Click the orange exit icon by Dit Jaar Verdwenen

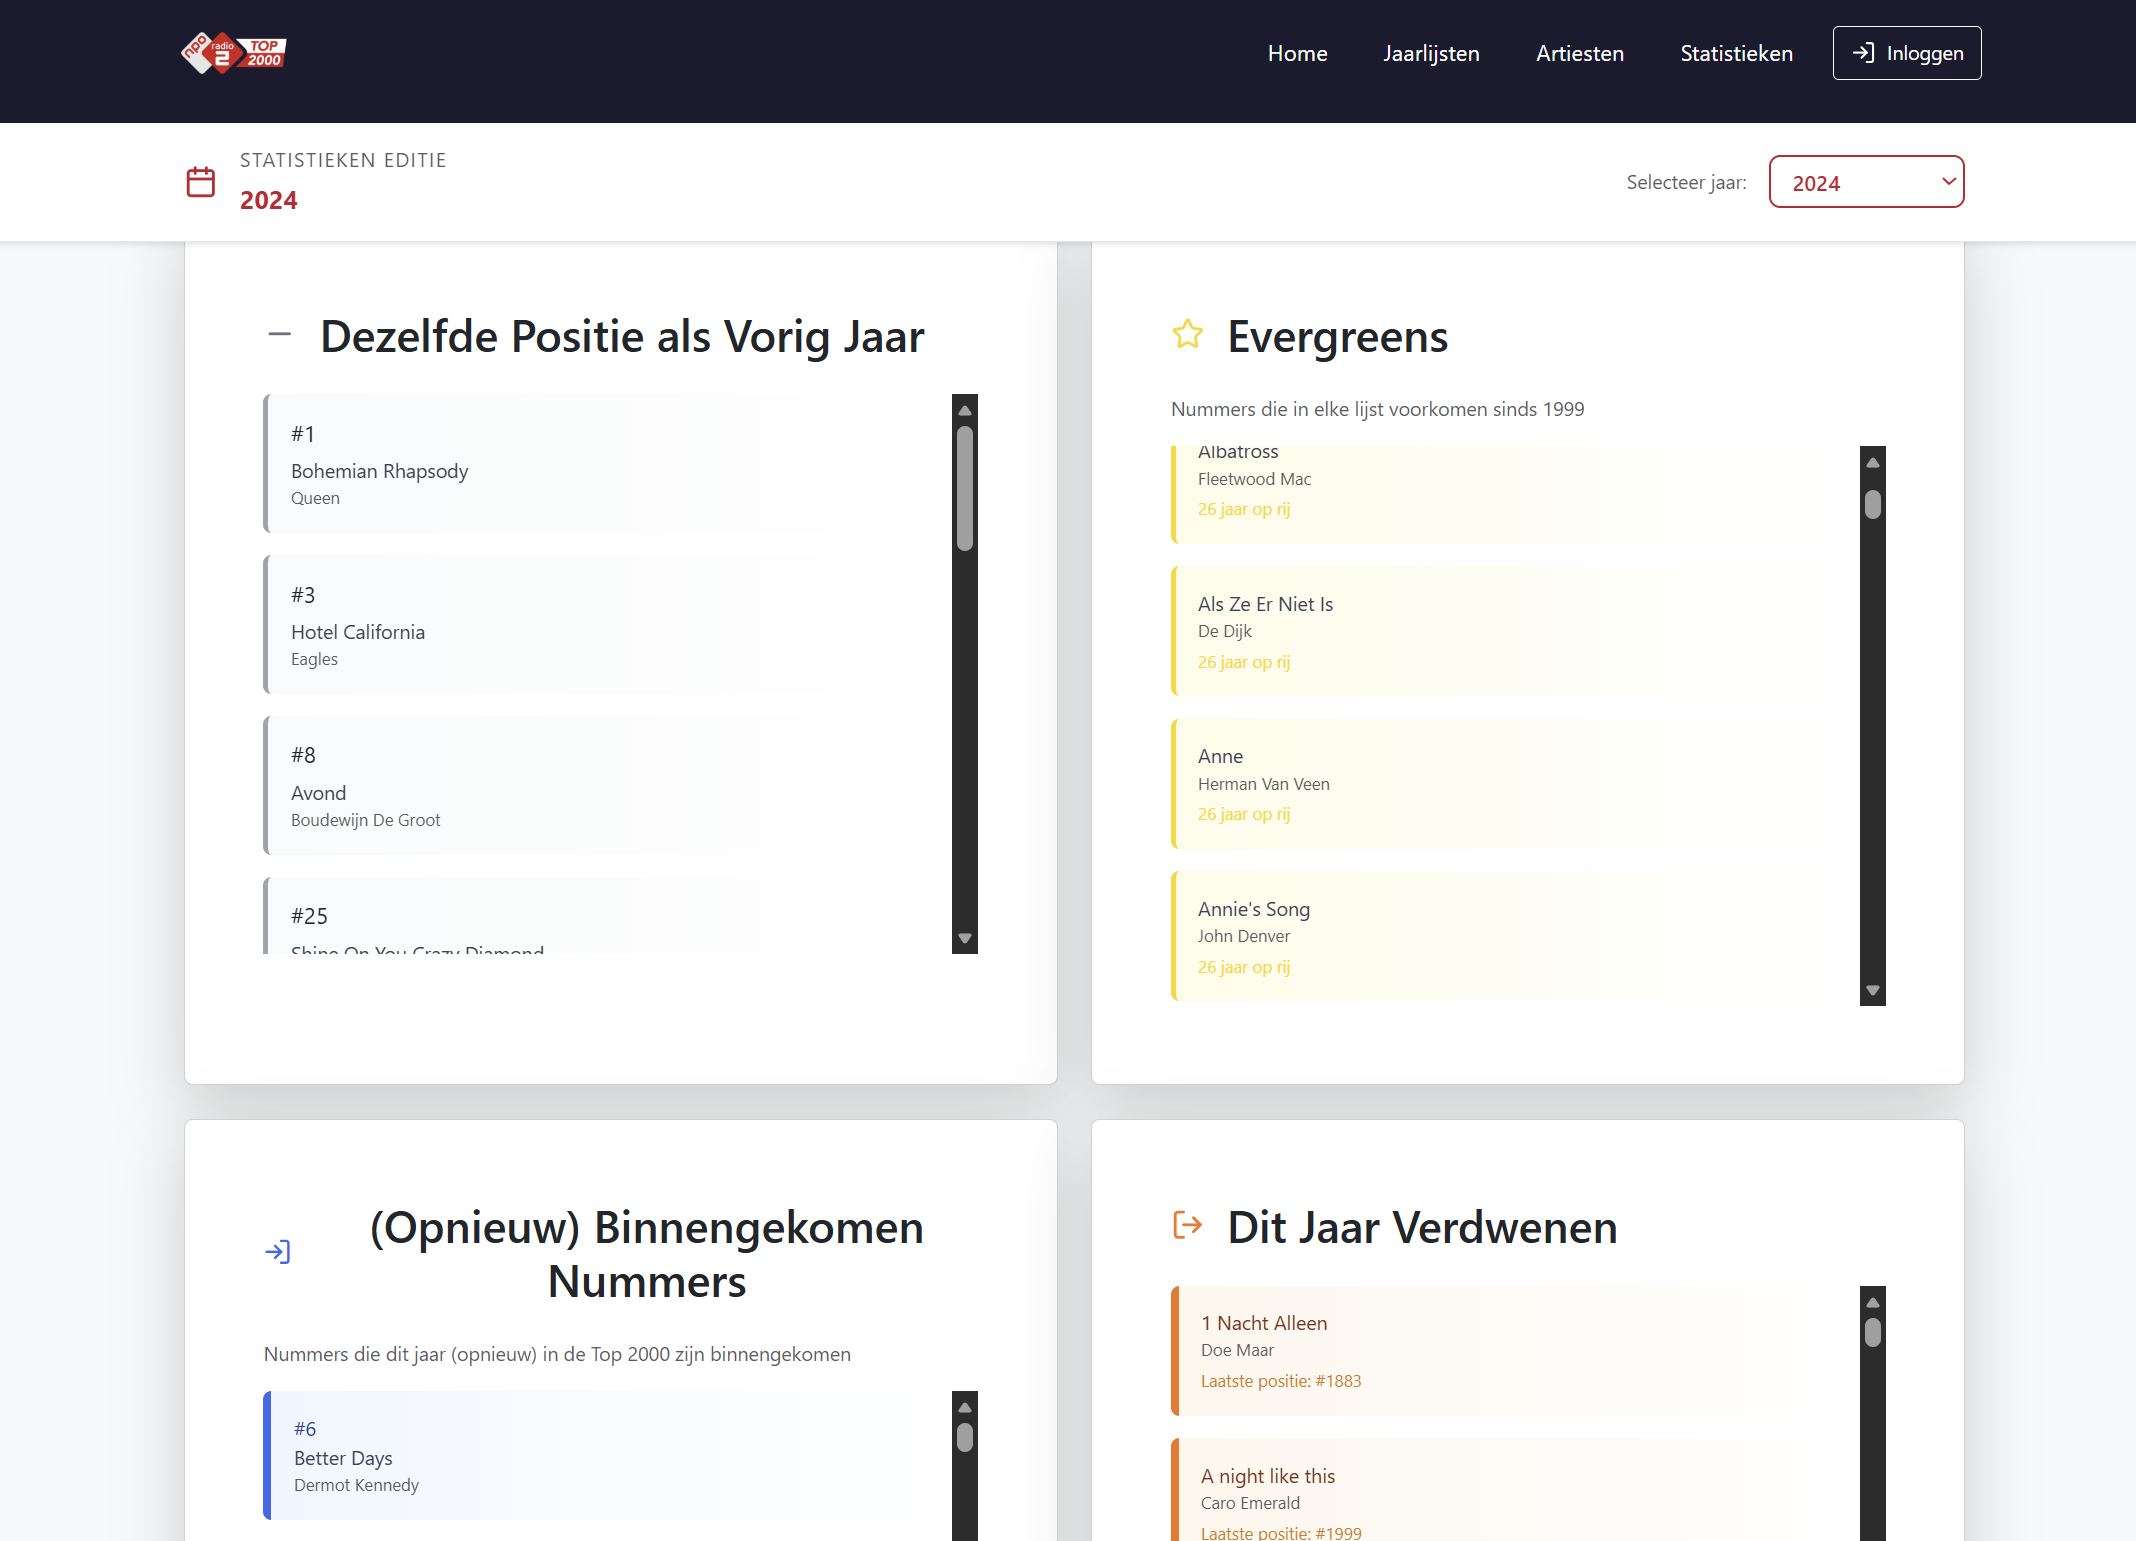pos(1187,1225)
